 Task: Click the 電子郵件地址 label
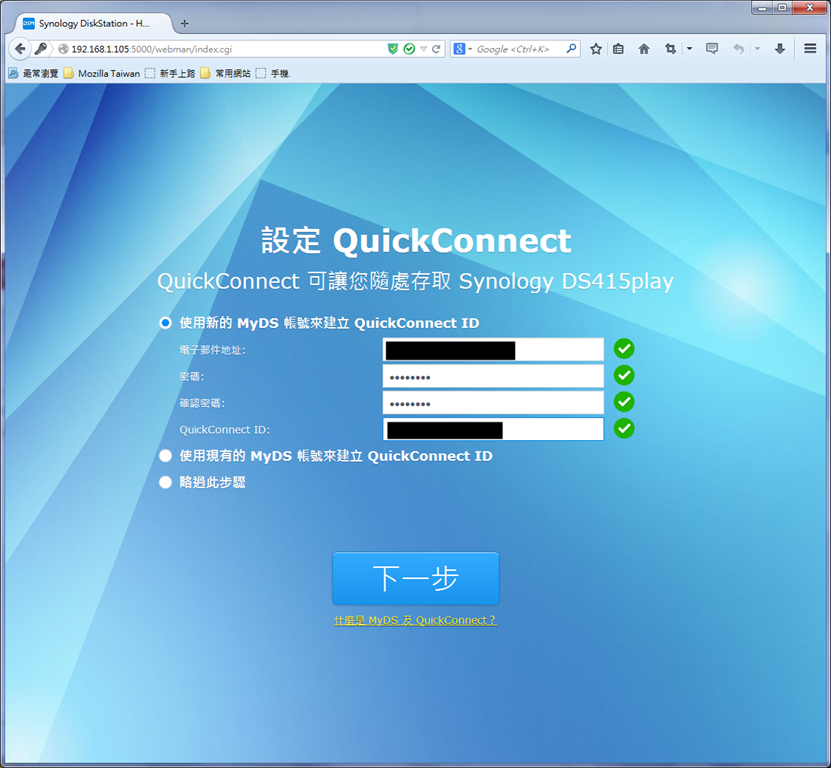tap(213, 350)
